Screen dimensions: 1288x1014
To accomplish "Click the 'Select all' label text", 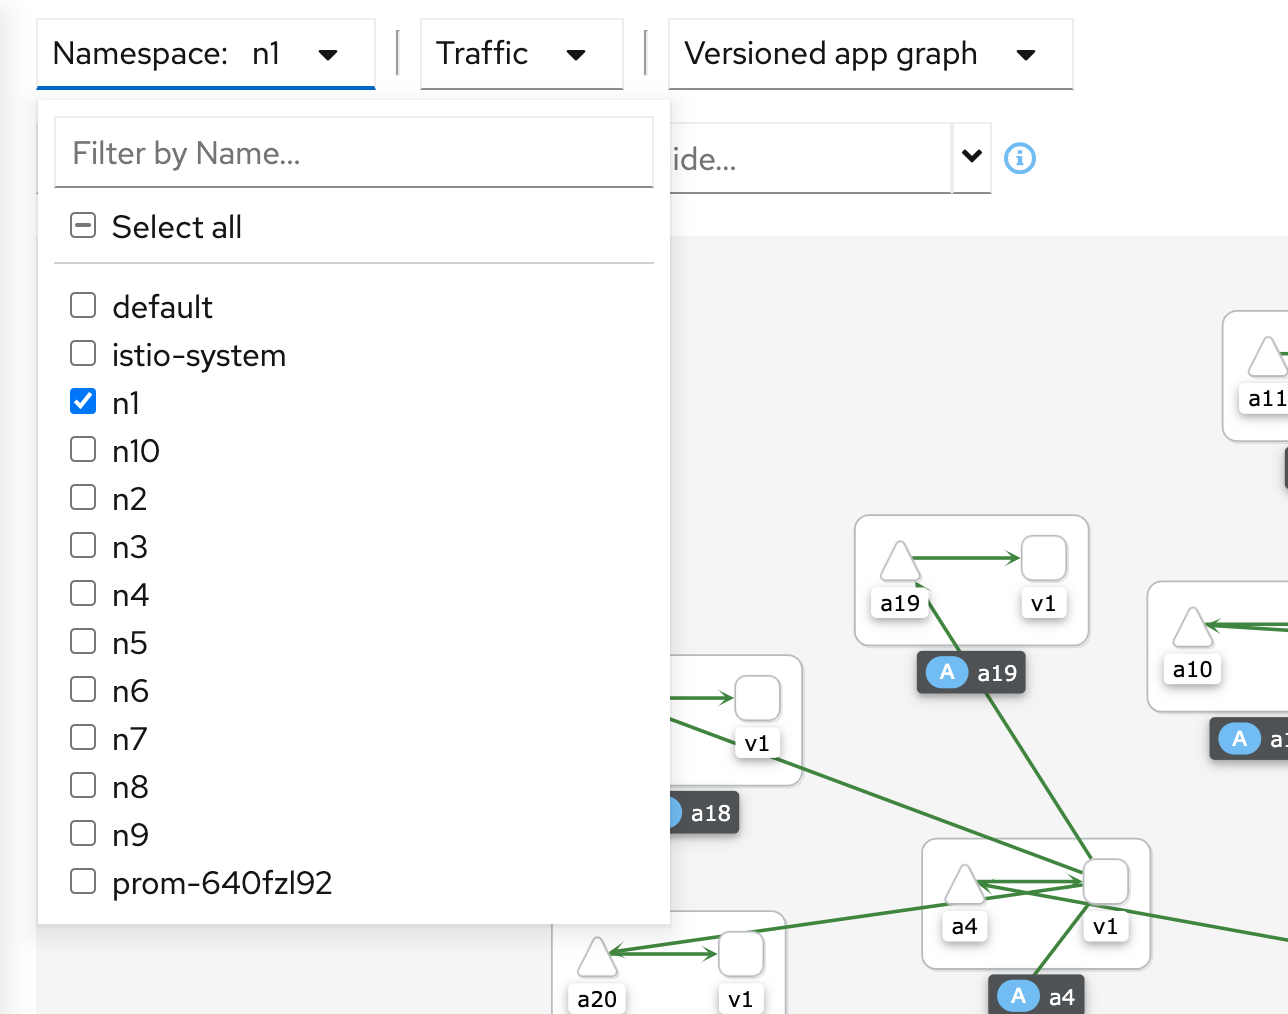I will pos(177,227).
